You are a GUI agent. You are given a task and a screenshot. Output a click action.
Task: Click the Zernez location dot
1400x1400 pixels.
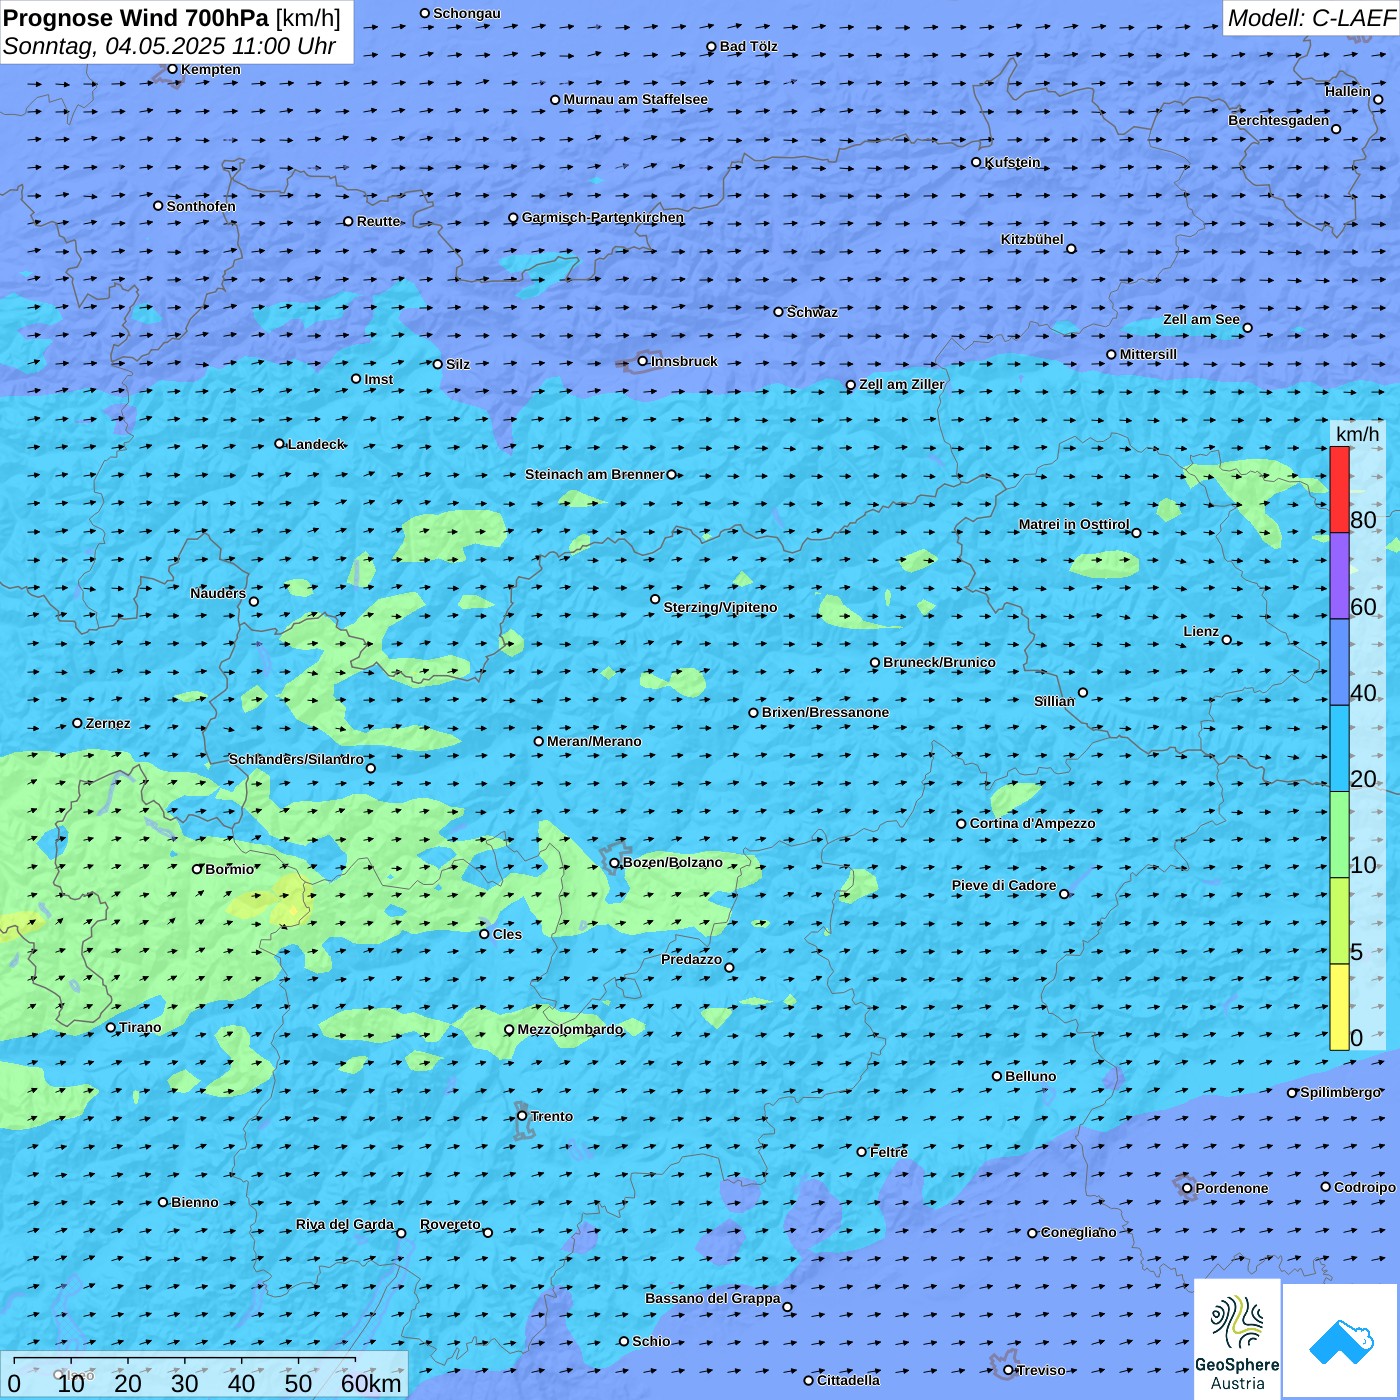coord(77,723)
